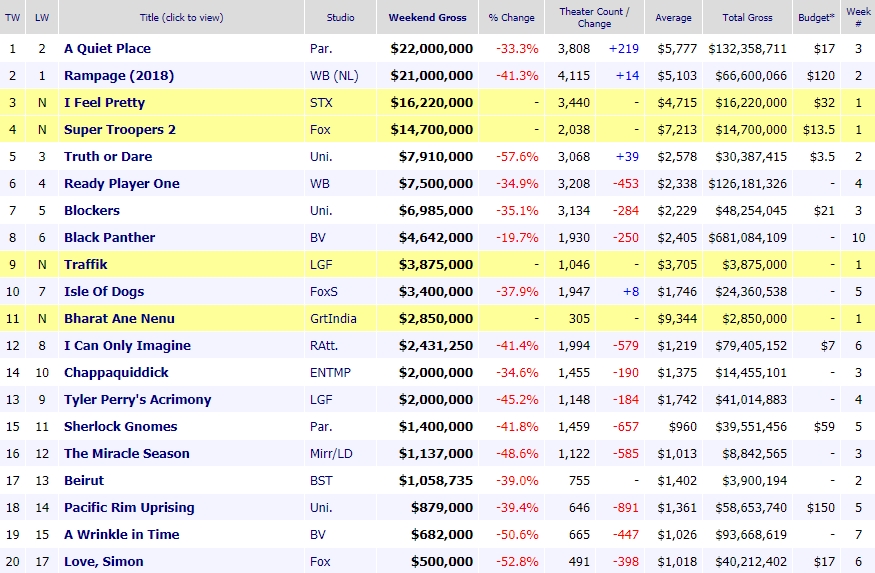Open Super Troopers 2 title link
Image resolution: width=875 pixels, height=573 pixels.
click(120, 129)
